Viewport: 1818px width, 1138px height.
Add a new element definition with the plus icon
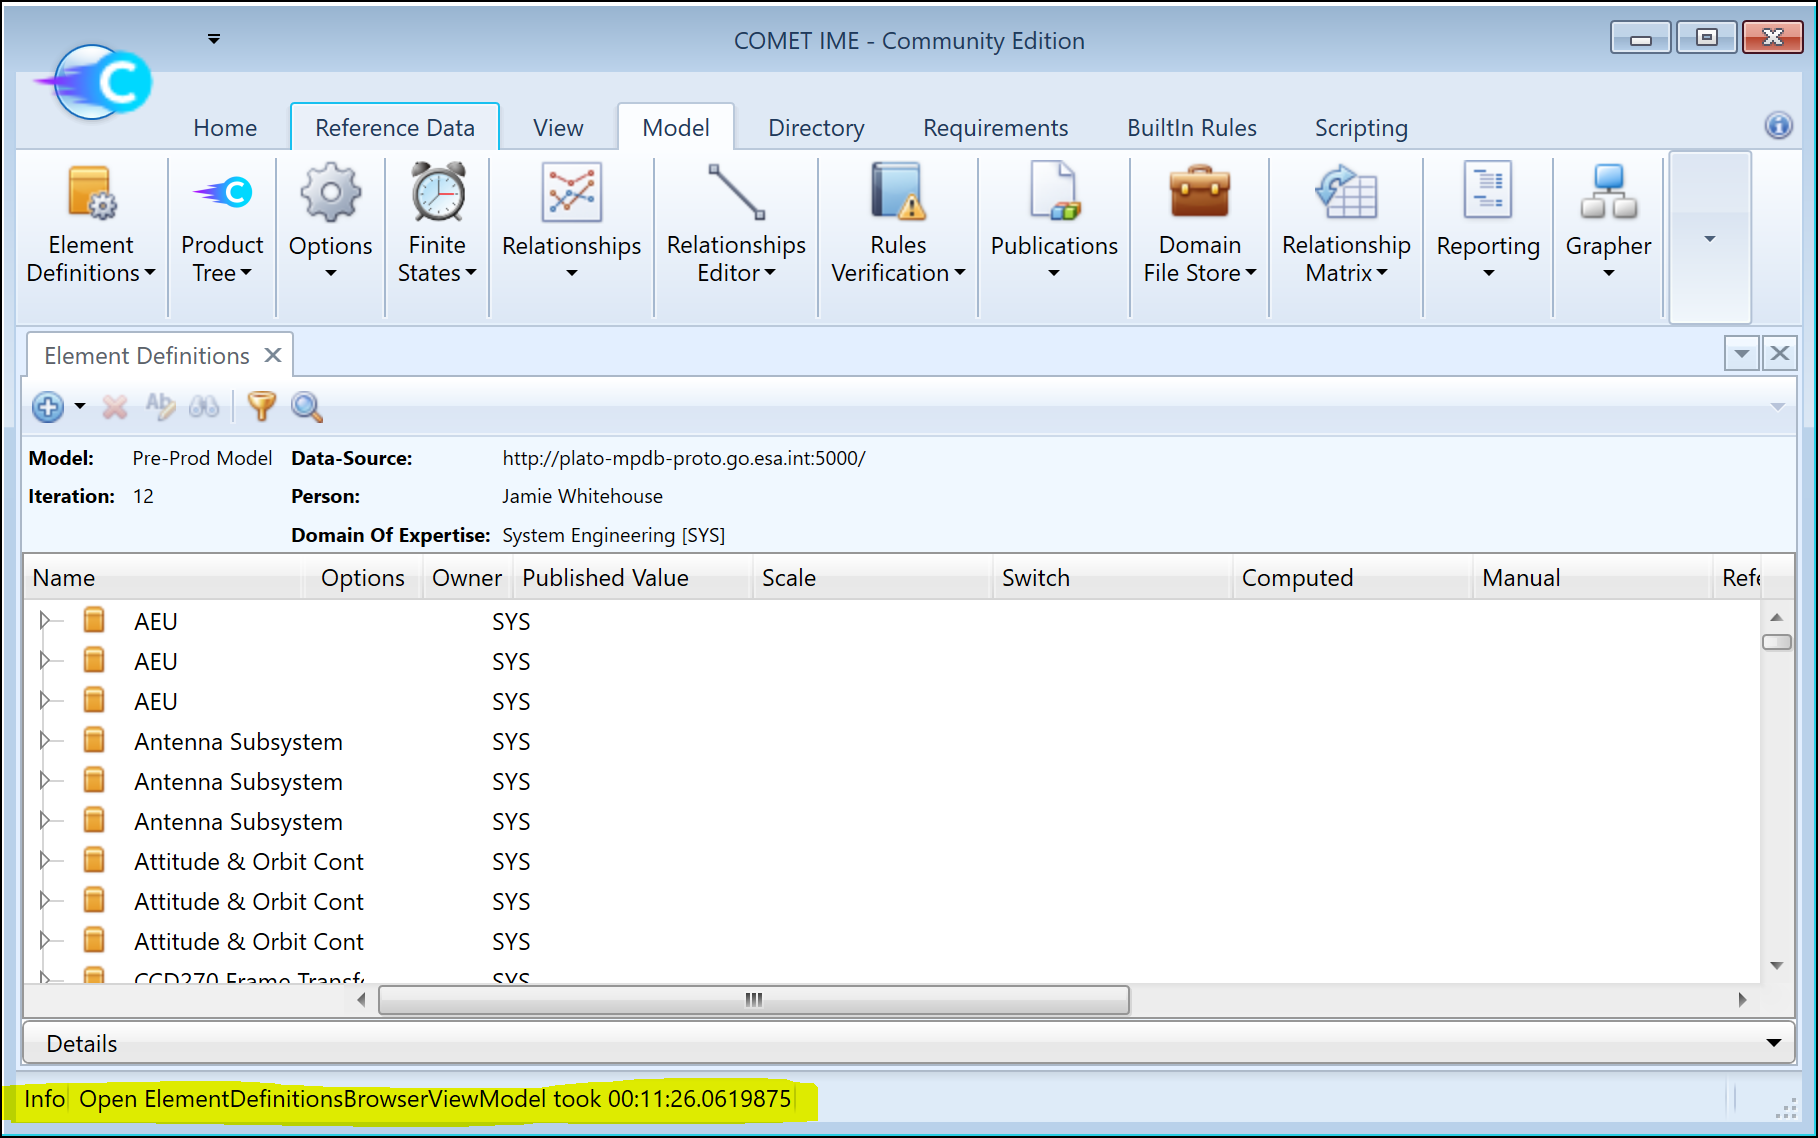[48, 407]
